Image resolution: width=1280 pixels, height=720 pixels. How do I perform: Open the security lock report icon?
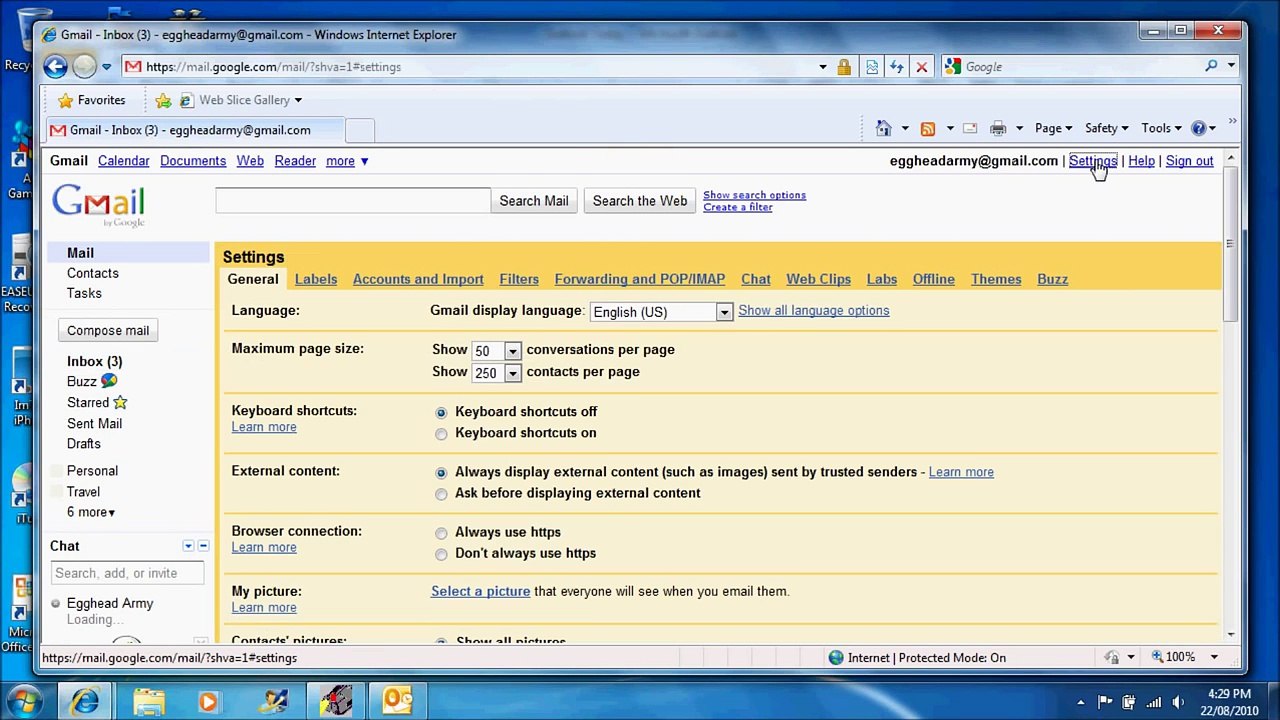click(x=844, y=67)
